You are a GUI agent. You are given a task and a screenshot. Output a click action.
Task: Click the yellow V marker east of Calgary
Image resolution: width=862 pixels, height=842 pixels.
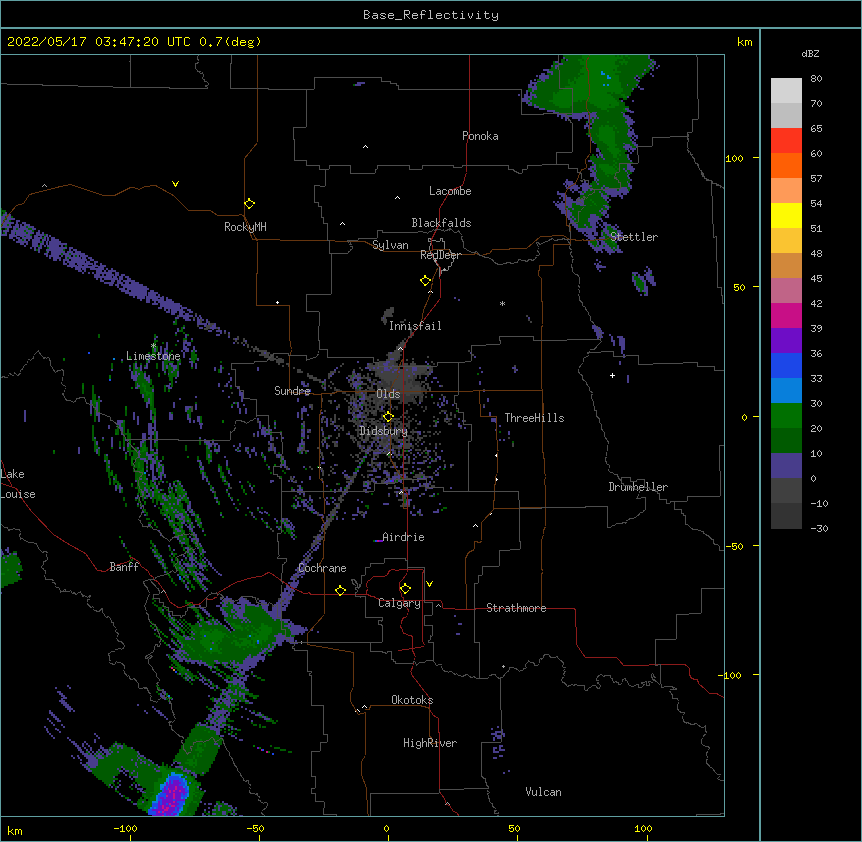point(429,584)
